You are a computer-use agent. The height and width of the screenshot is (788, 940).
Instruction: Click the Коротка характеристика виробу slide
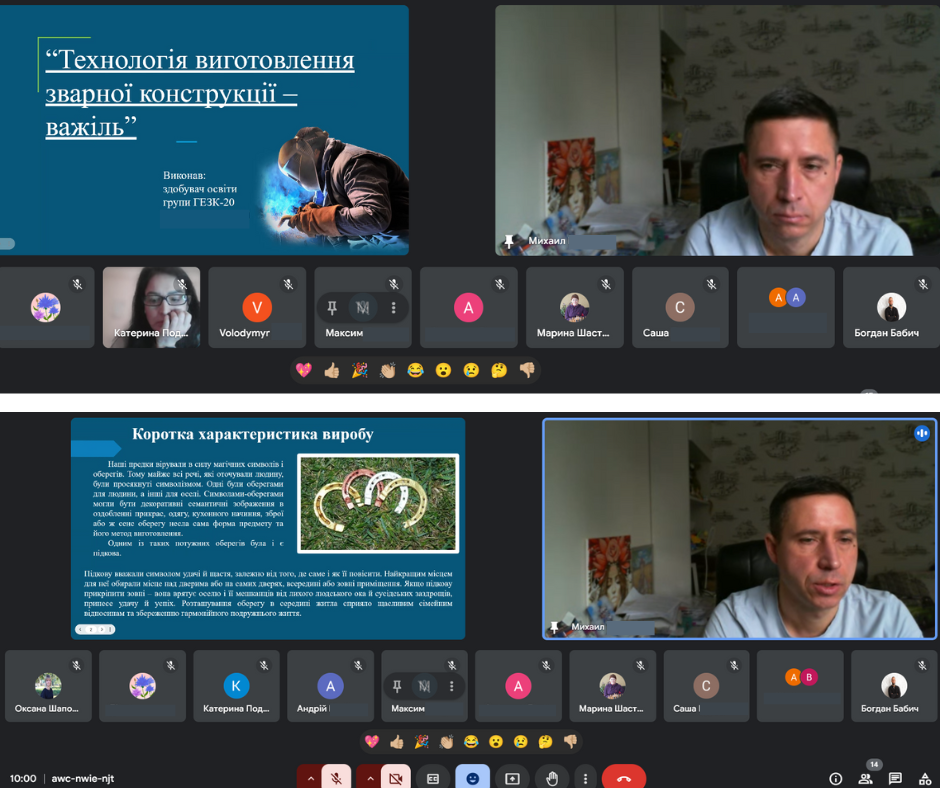pyautogui.click(x=268, y=528)
